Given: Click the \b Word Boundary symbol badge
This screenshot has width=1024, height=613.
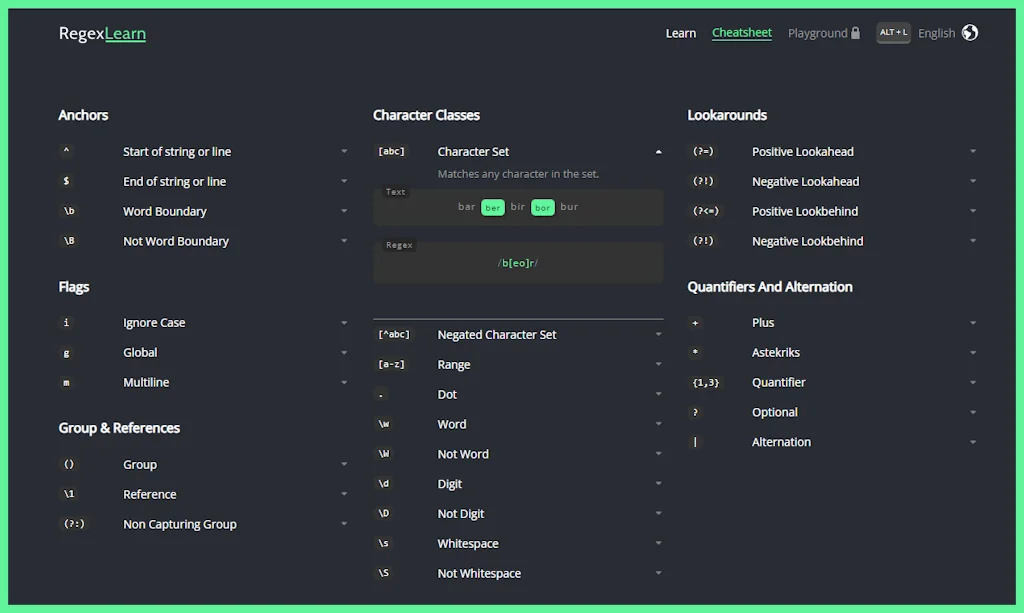Looking at the screenshot, I should point(66,211).
